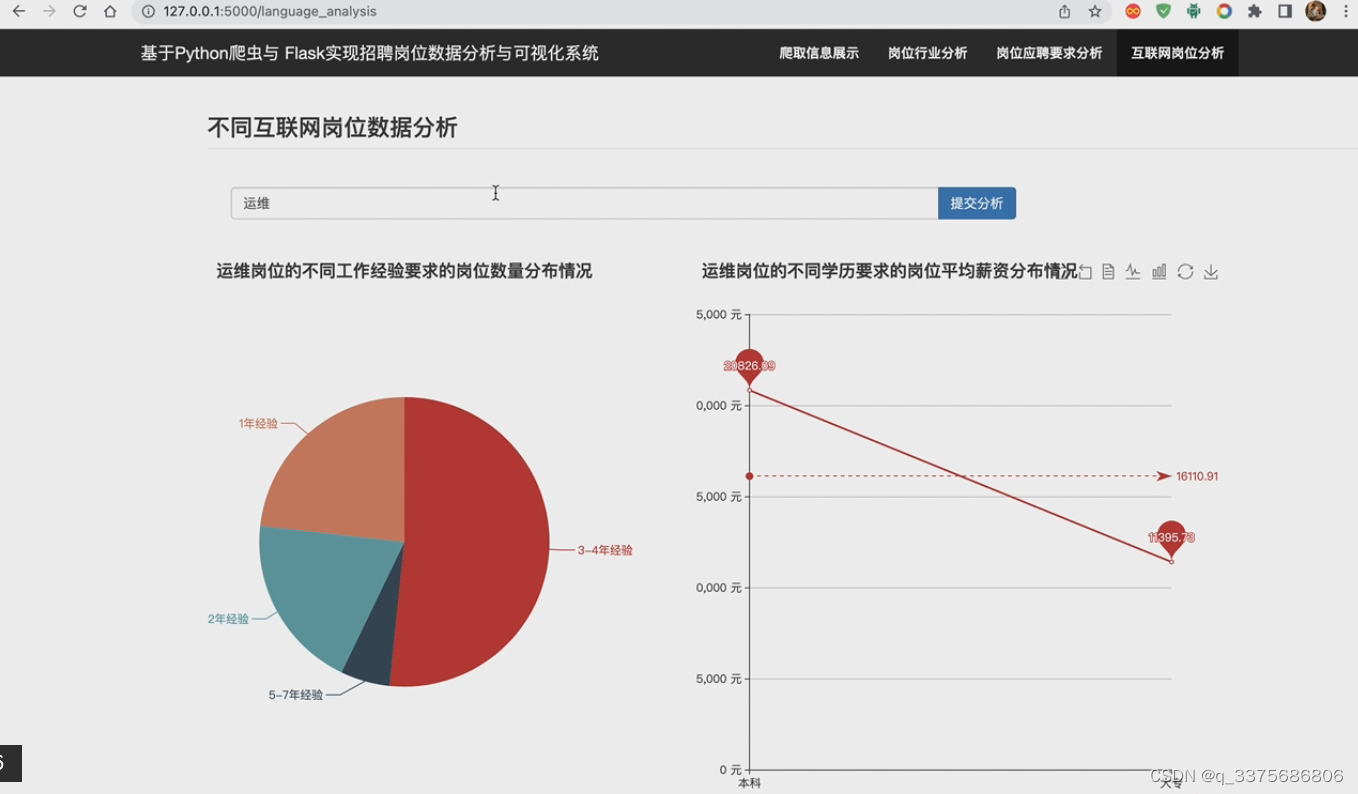Viewport: 1358px width, 794px height.
Task: Click the 提交分析 submit button
Action: [x=977, y=203]
